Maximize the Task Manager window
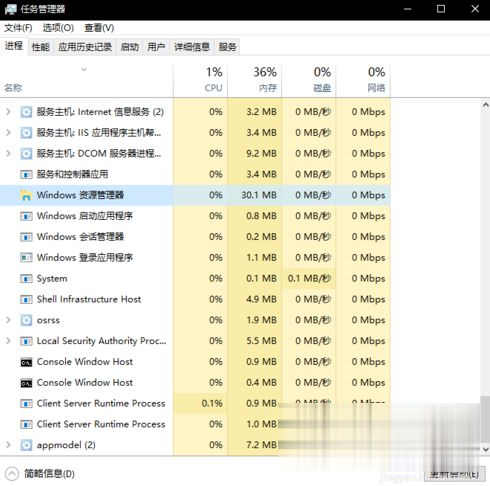Viewport: 490px width, 486px height. tap(441, 9)
